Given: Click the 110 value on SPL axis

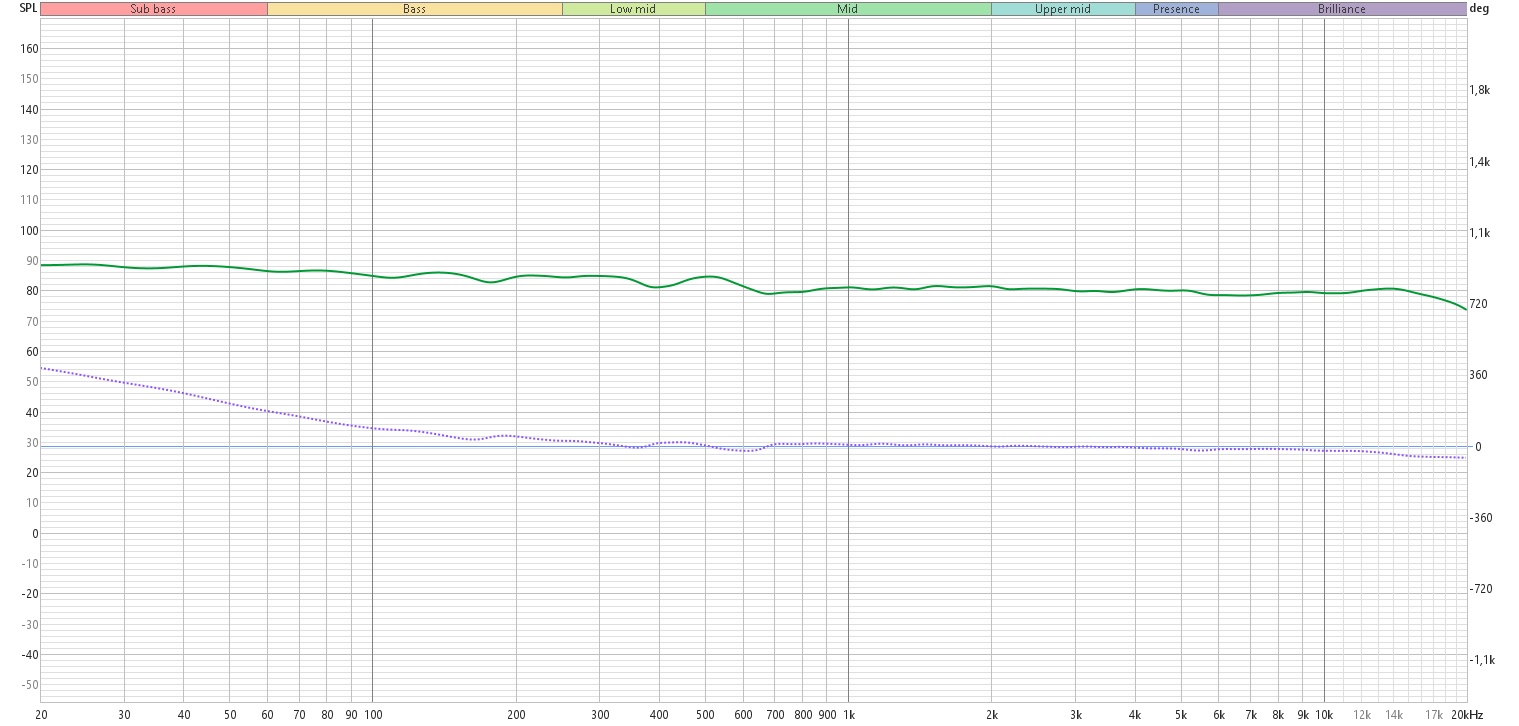Looking at the screenshot, I should pos(29,200).
